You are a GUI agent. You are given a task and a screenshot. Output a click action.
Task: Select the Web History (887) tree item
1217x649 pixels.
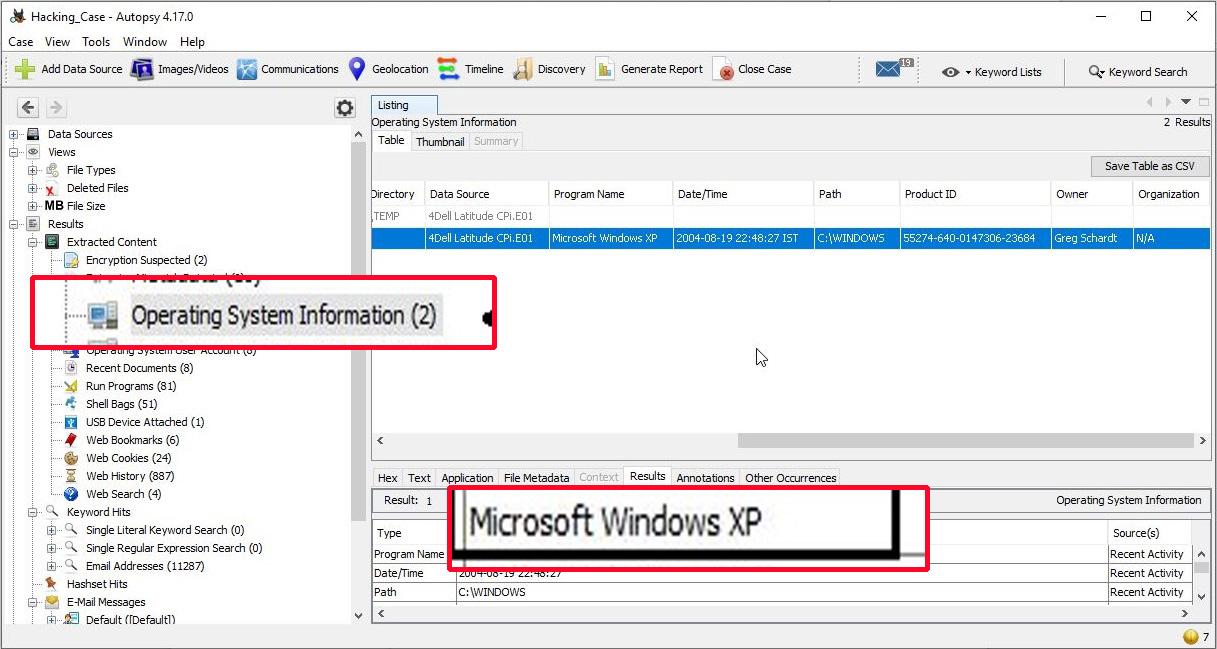click(x=130, y=476)
